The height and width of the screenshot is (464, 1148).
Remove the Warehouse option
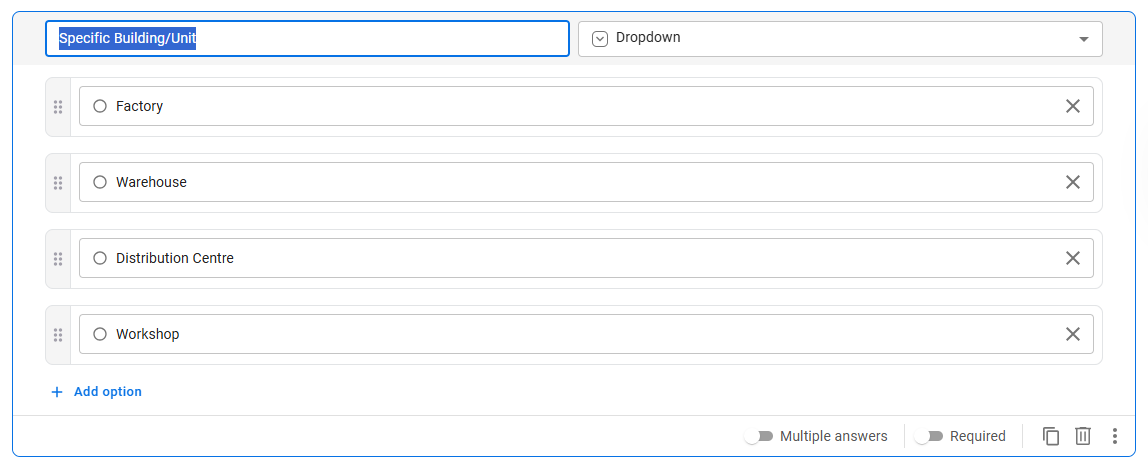point(1072,182)
